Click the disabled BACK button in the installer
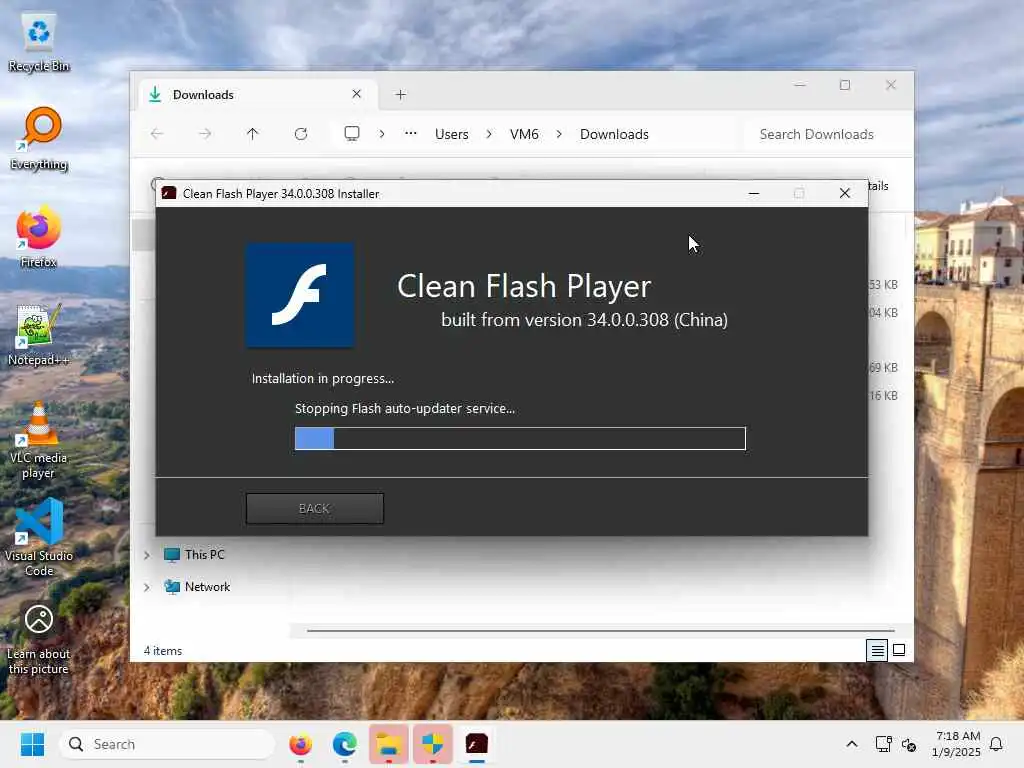 point(315,508)
